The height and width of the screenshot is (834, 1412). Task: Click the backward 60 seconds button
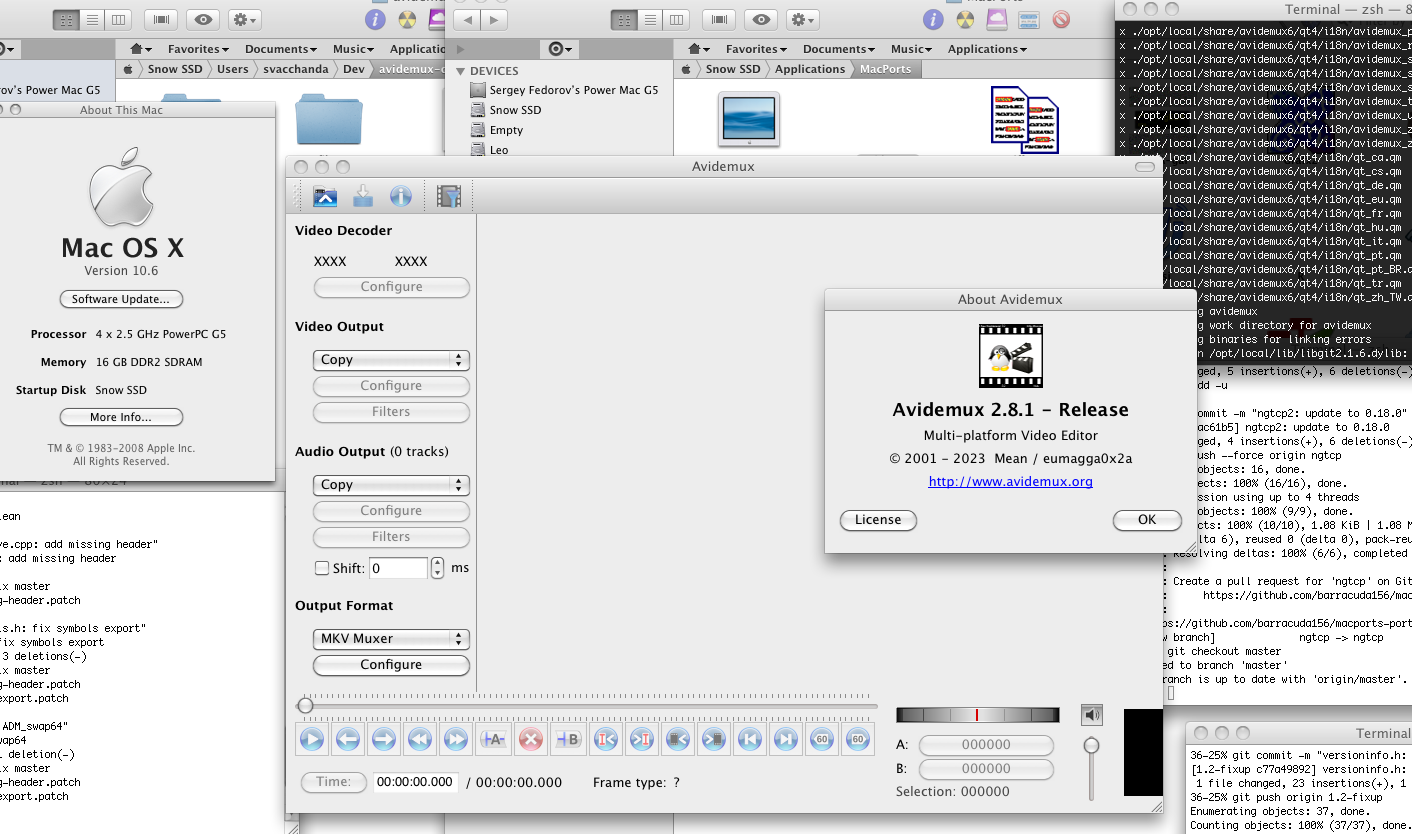[x=822, y=740]
